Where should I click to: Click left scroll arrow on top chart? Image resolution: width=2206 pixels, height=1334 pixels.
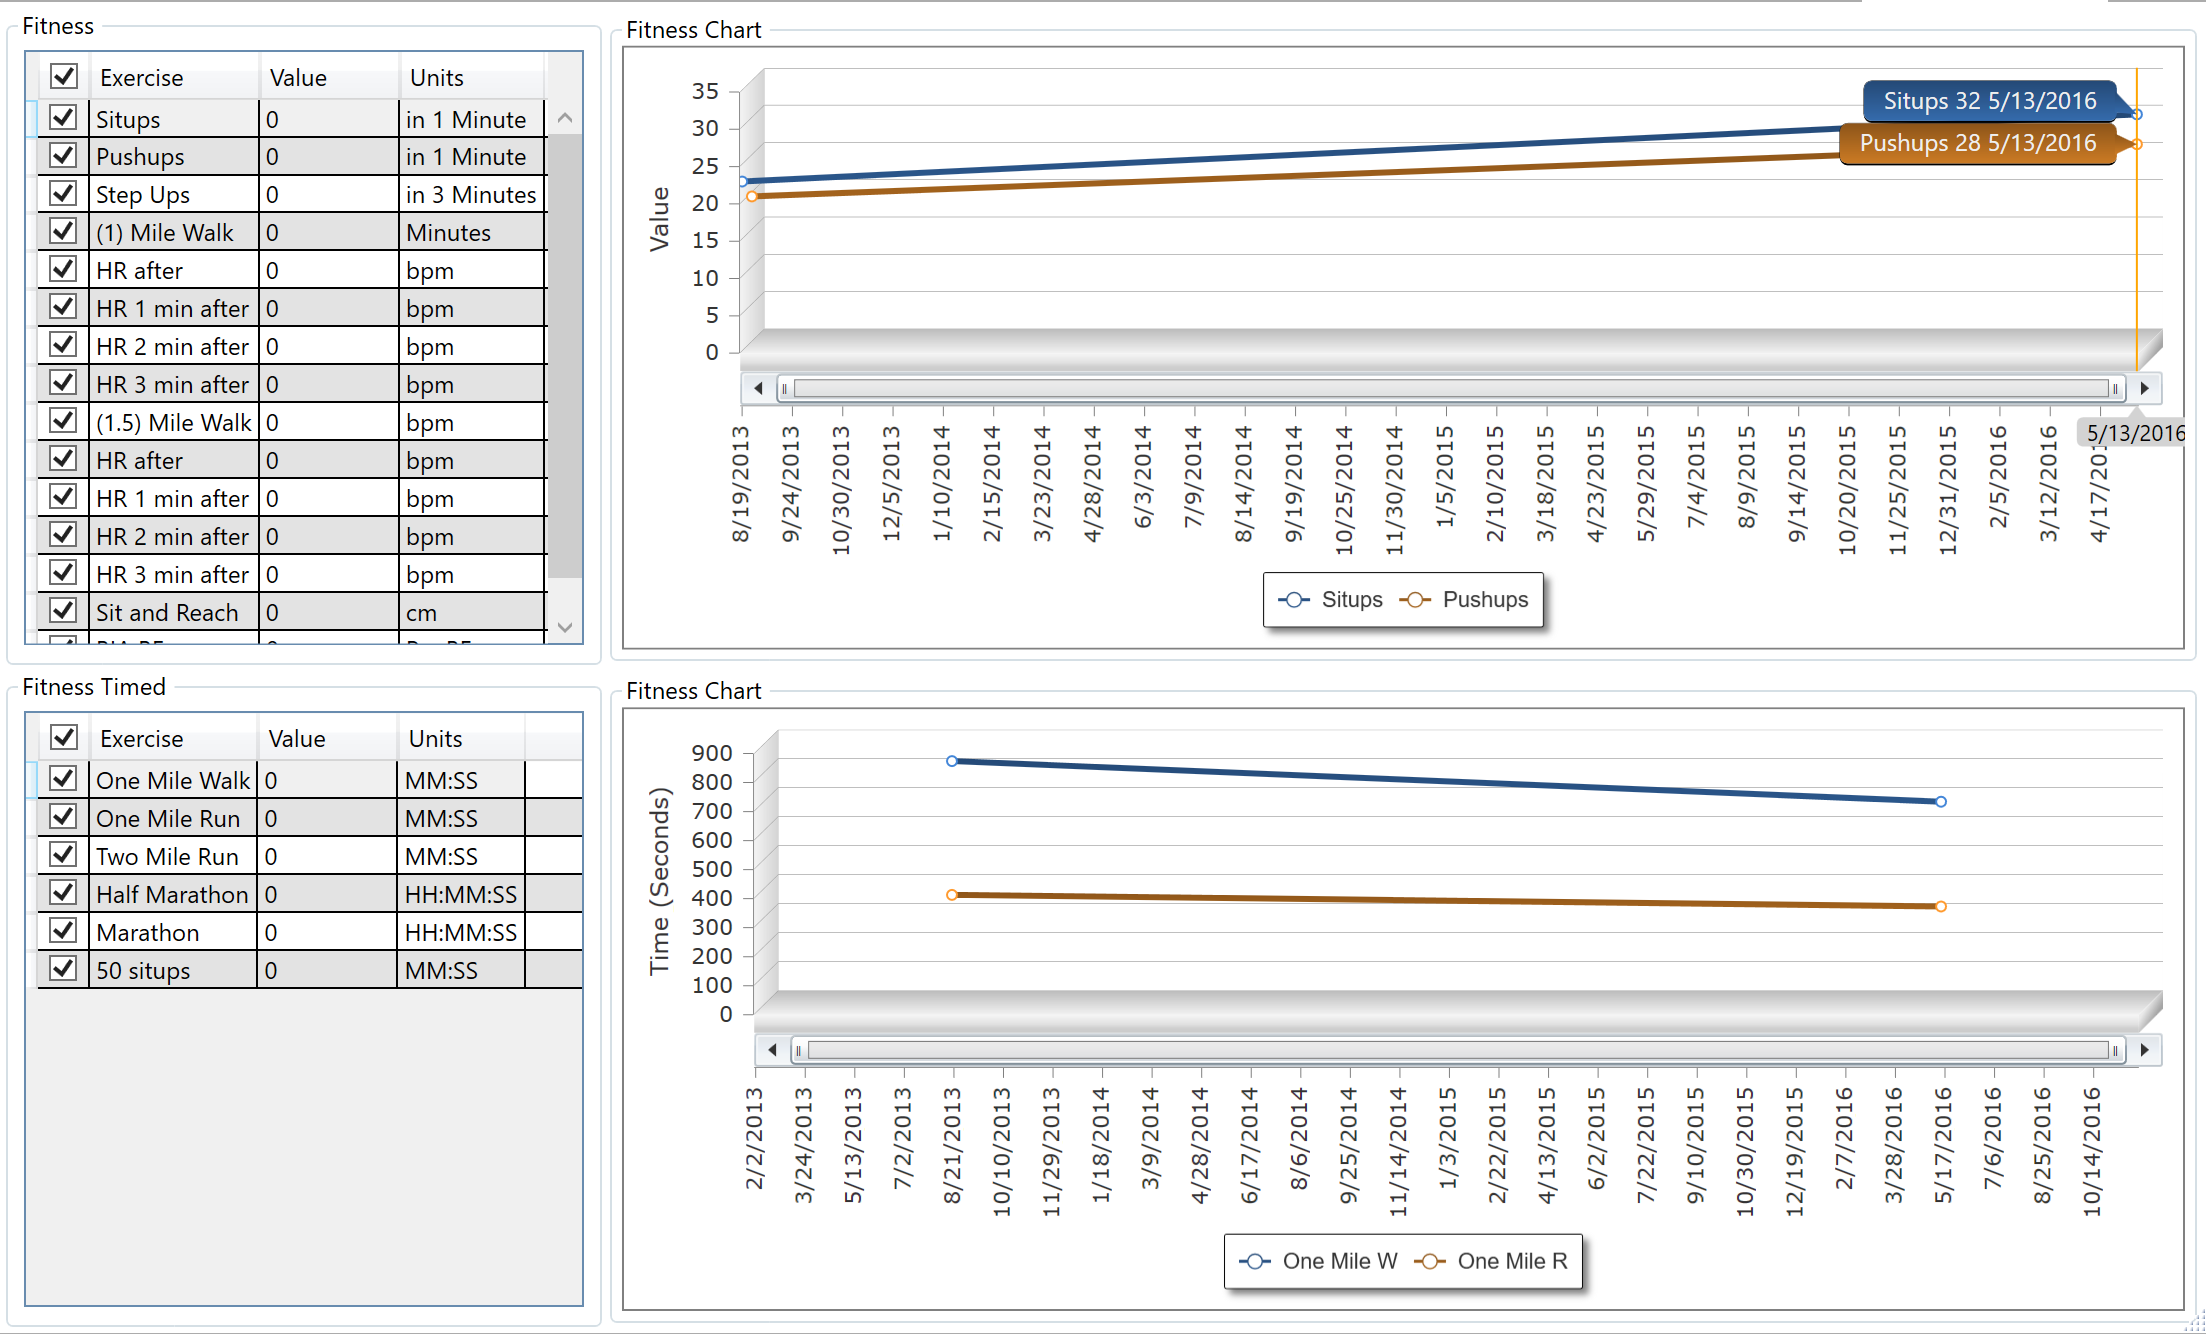point(758,388)
